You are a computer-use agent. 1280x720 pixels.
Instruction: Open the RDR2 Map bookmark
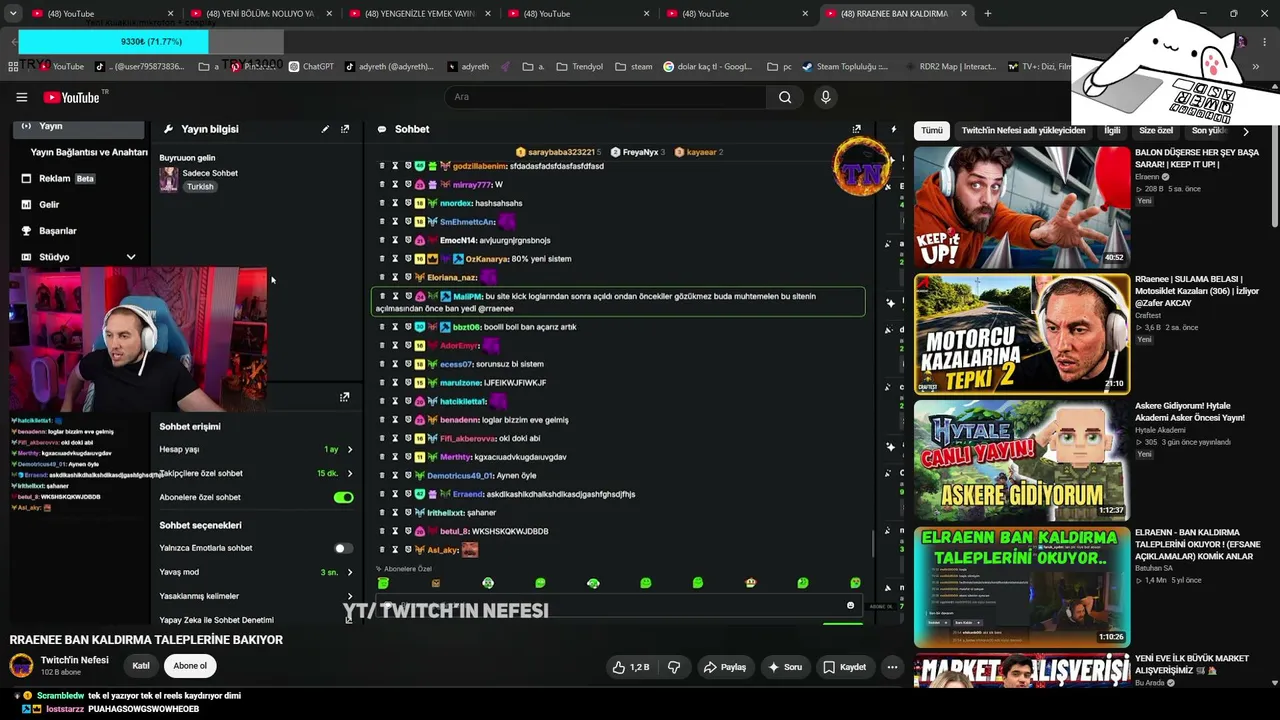pos(950,66)
